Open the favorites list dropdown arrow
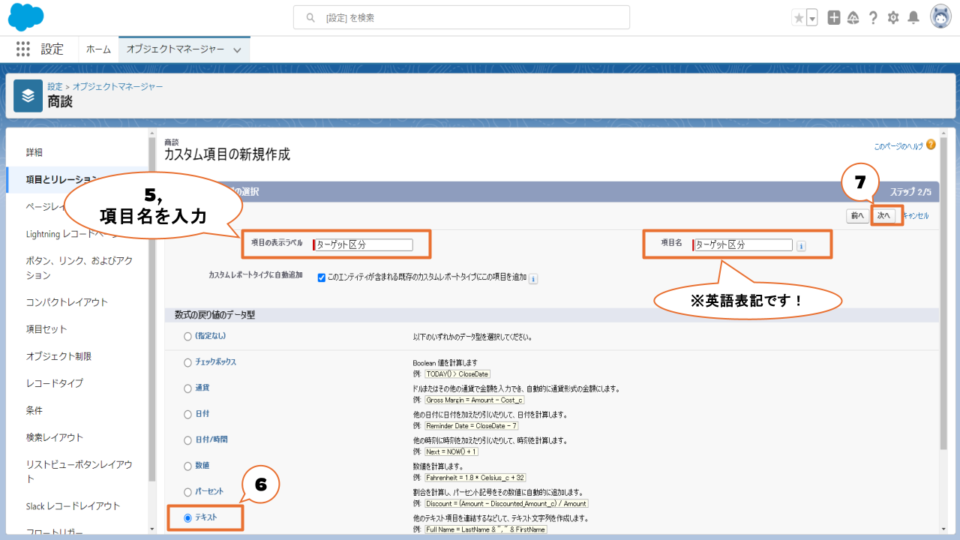This screenshot has height=540, width=960. [x=812, y=18]
